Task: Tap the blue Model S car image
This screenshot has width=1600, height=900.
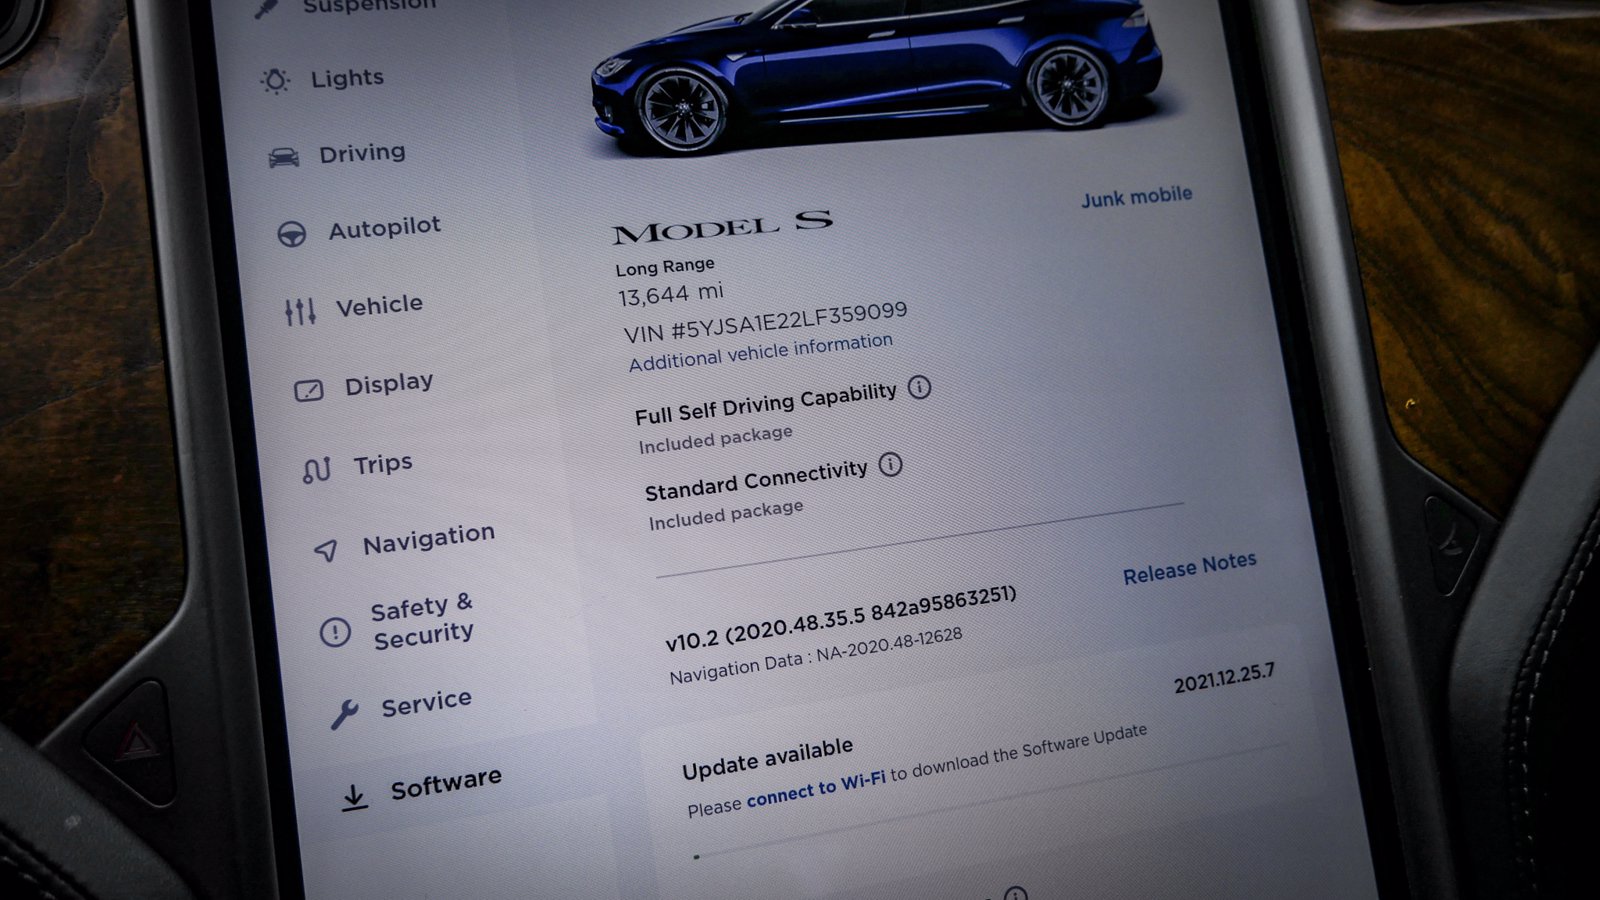Action: 876,72
